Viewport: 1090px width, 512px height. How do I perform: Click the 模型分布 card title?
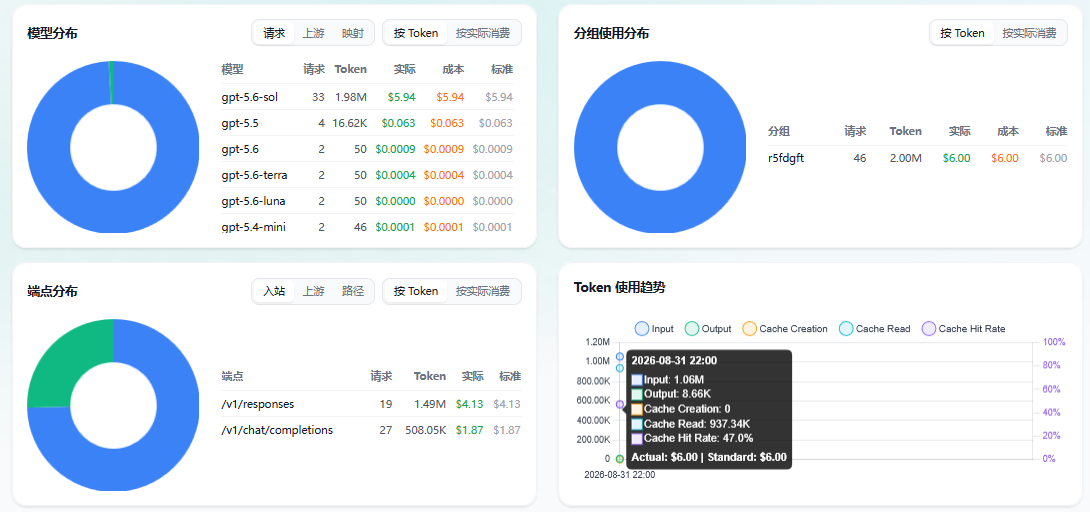pyautogui.click(x=52, y=33)
